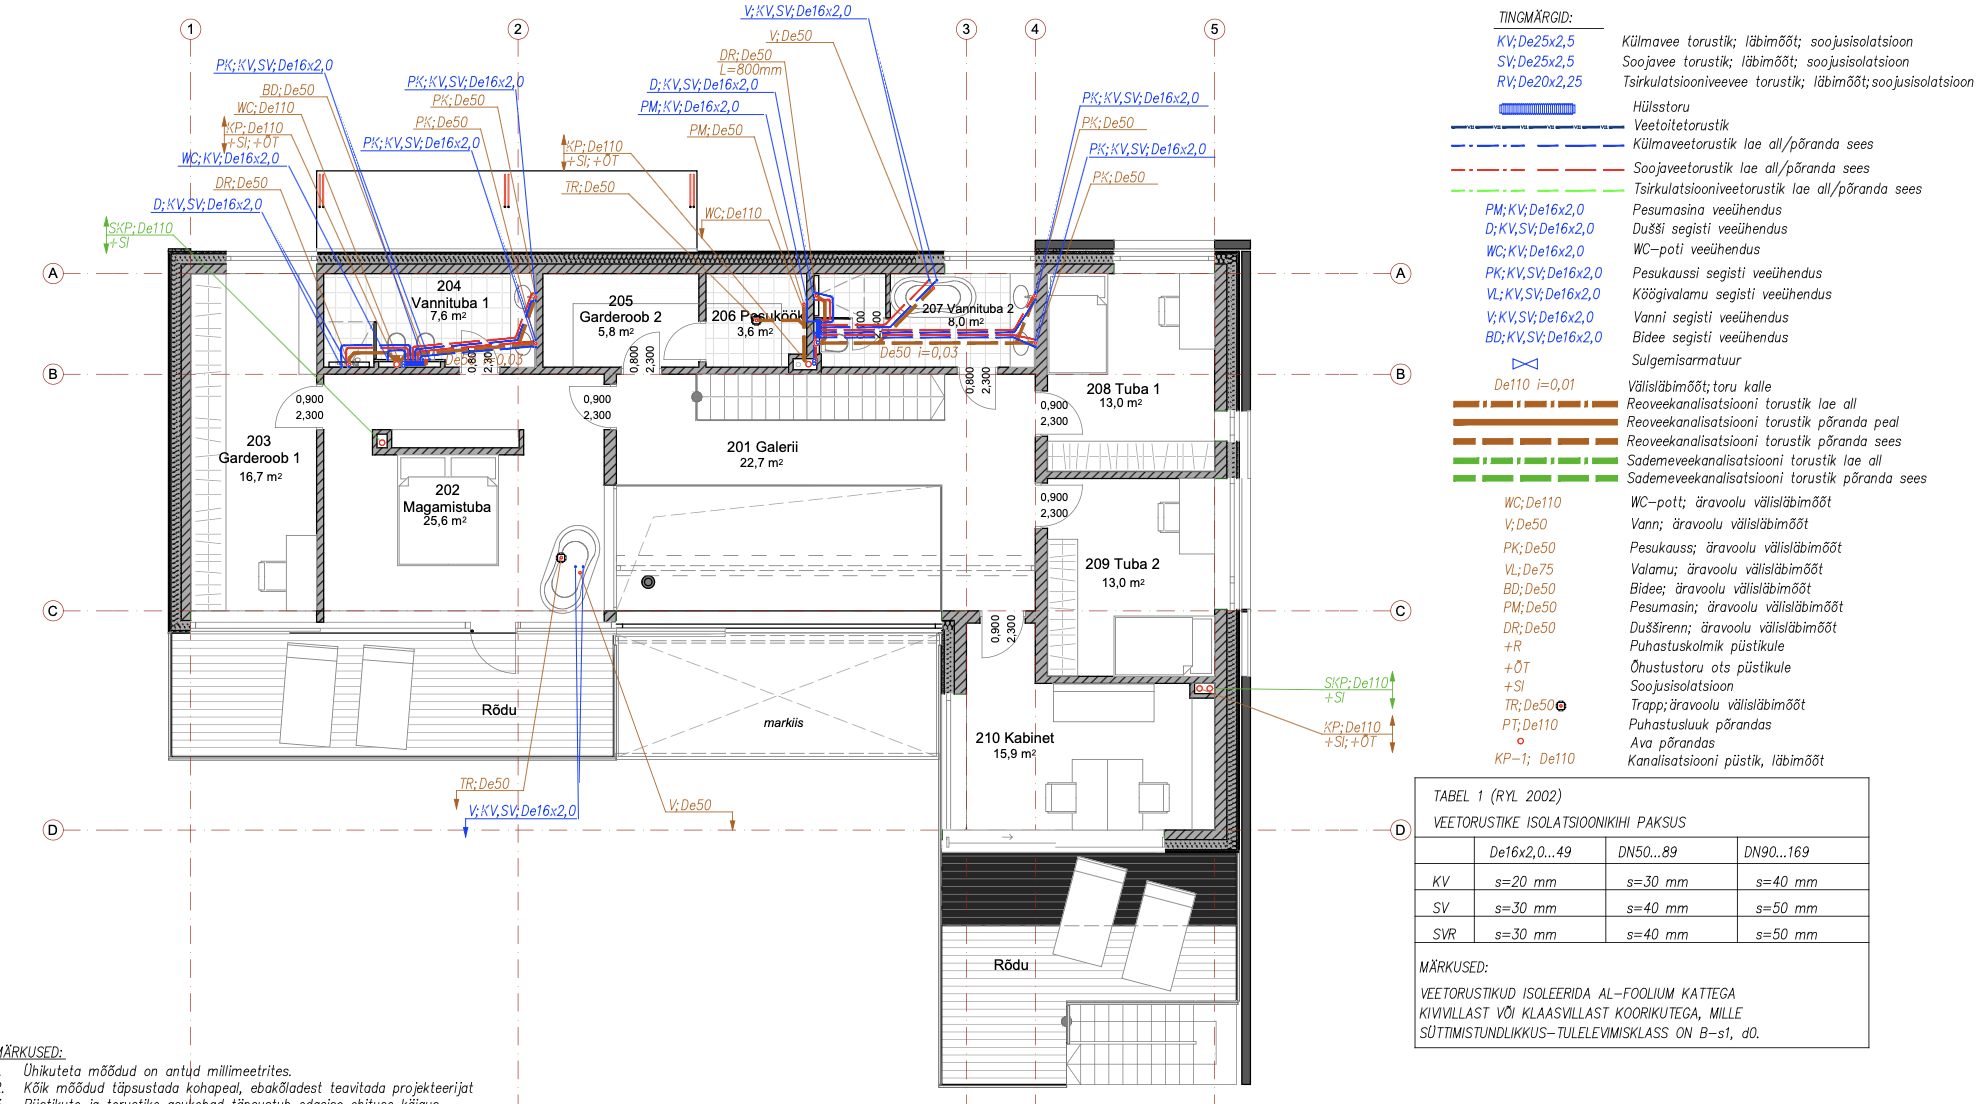The height and width of the screenshot is (1104, 1978).
Task: Select the left-side axis bubble B
Action: (53, 374)
